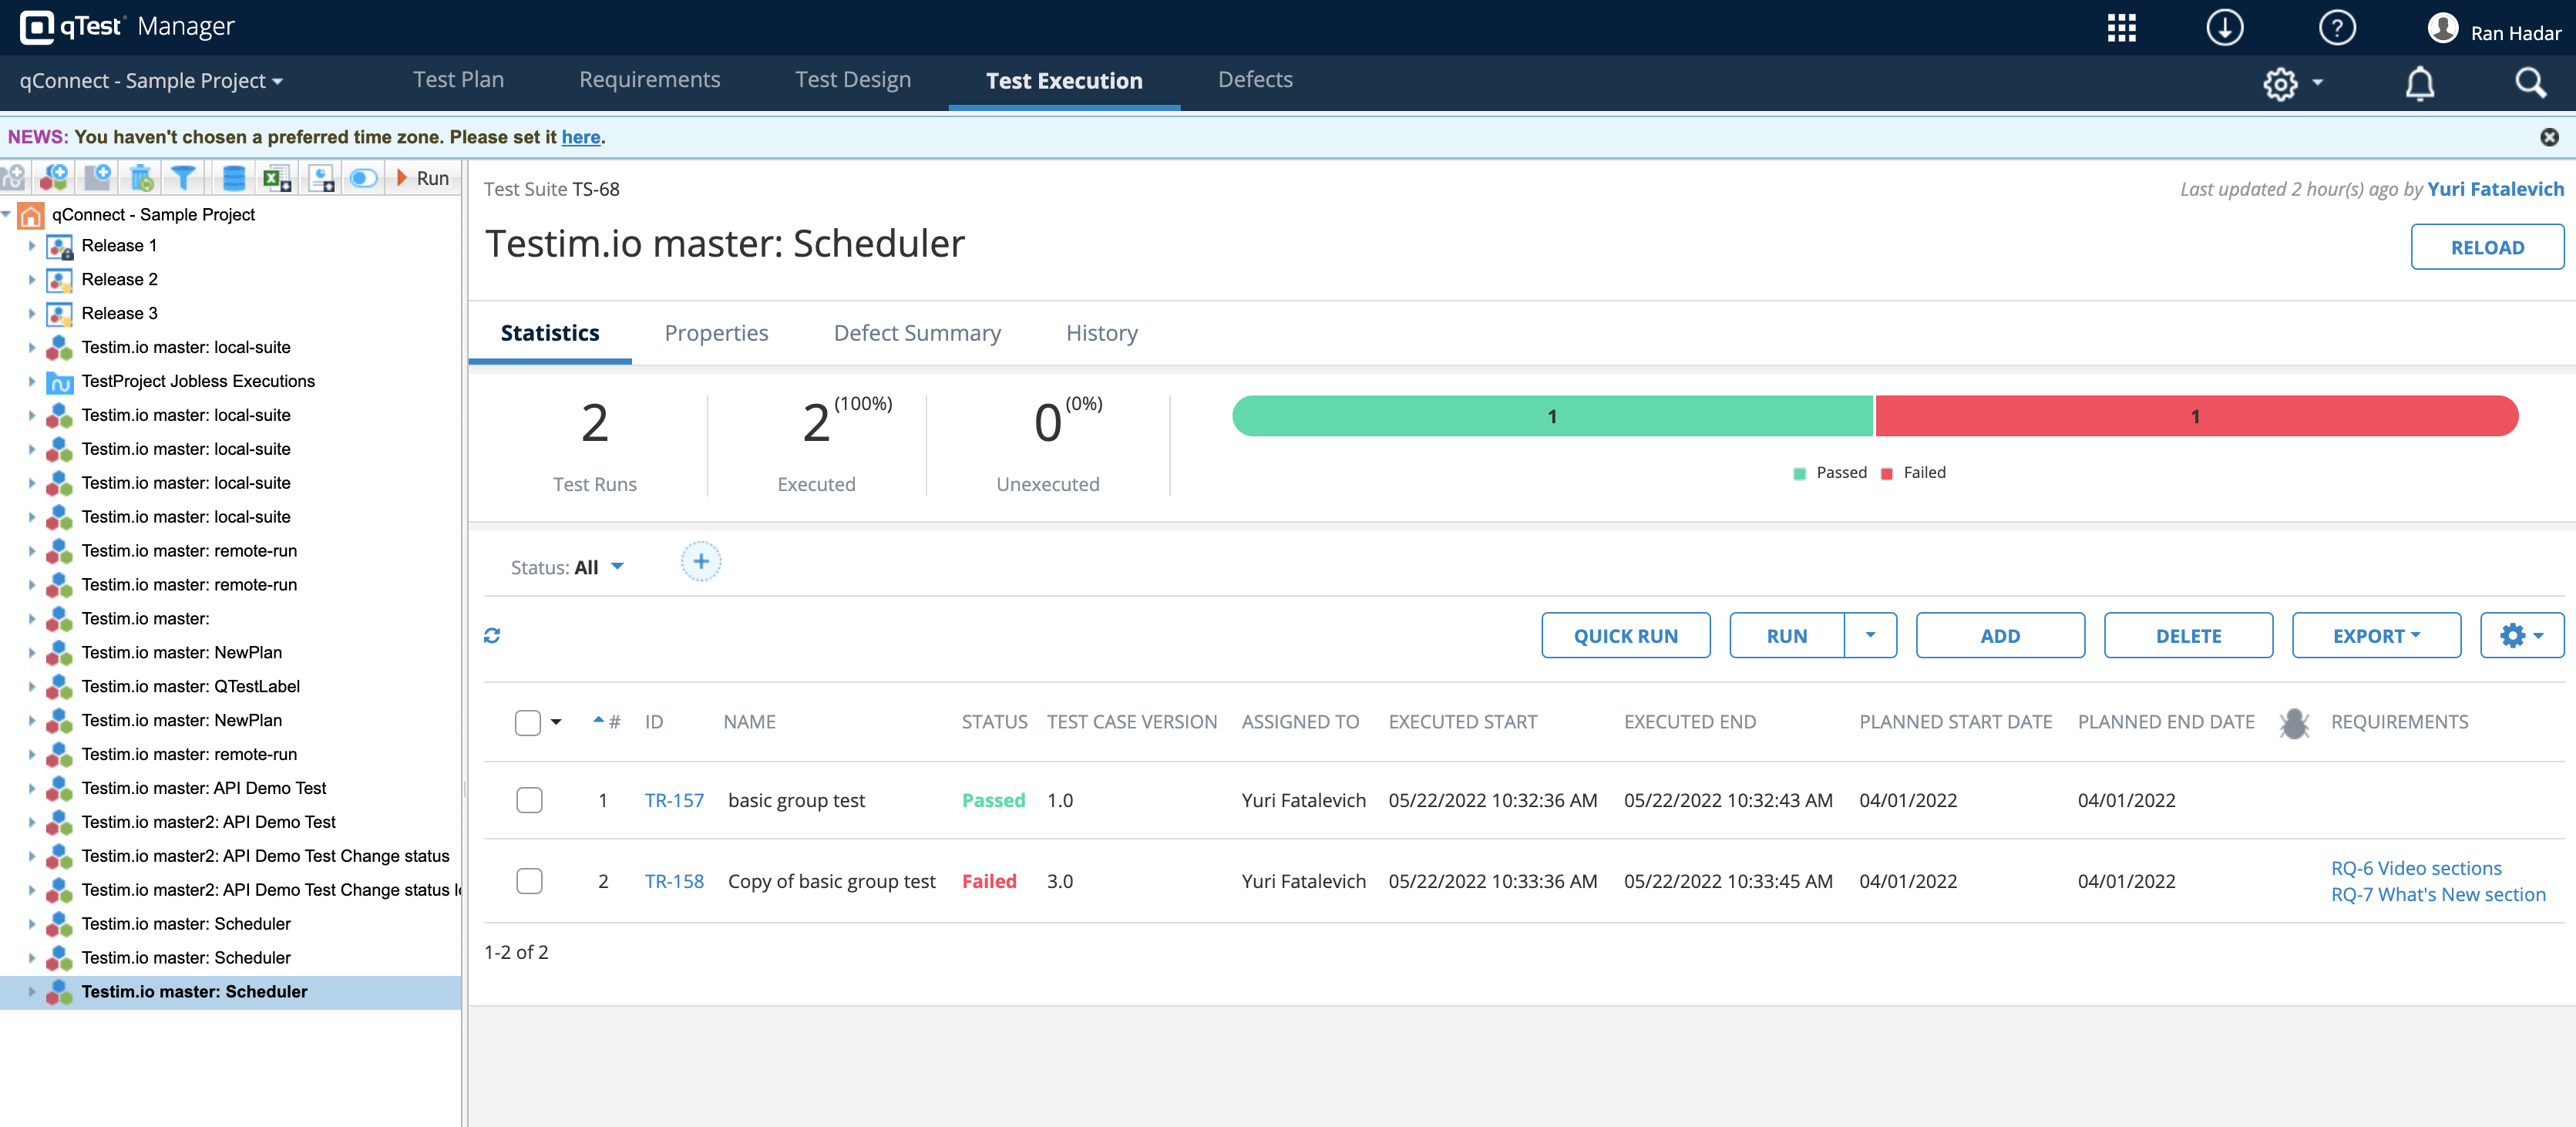Check the box for TR-158 row

click(x=529, y=881)
